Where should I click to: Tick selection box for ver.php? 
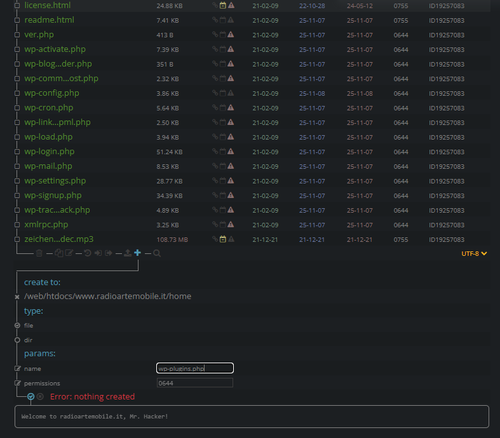[17, 35]
